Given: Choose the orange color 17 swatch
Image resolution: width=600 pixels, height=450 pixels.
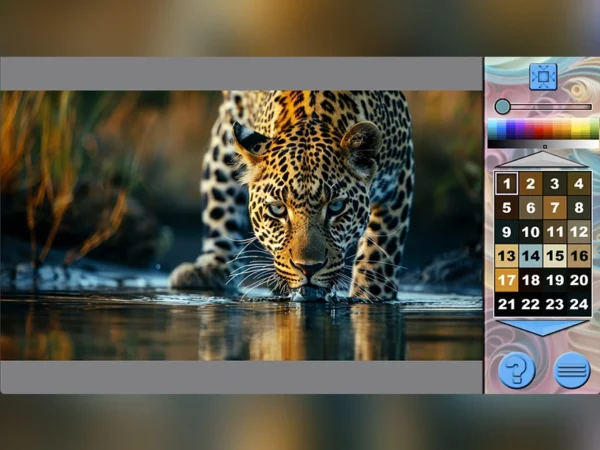Looking at the screenshot, I should click(506, 280).
